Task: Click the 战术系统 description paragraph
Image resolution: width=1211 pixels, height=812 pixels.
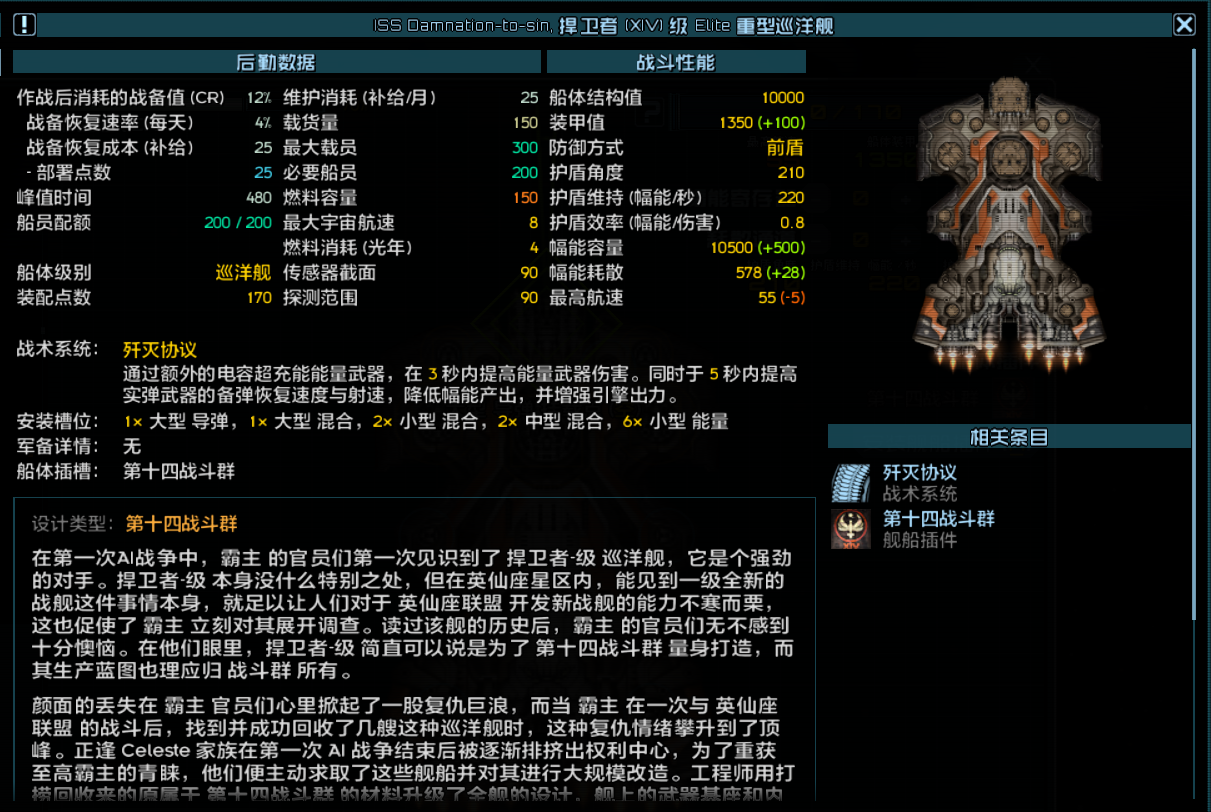Action: pyautogui.click(x=461, y=385)
